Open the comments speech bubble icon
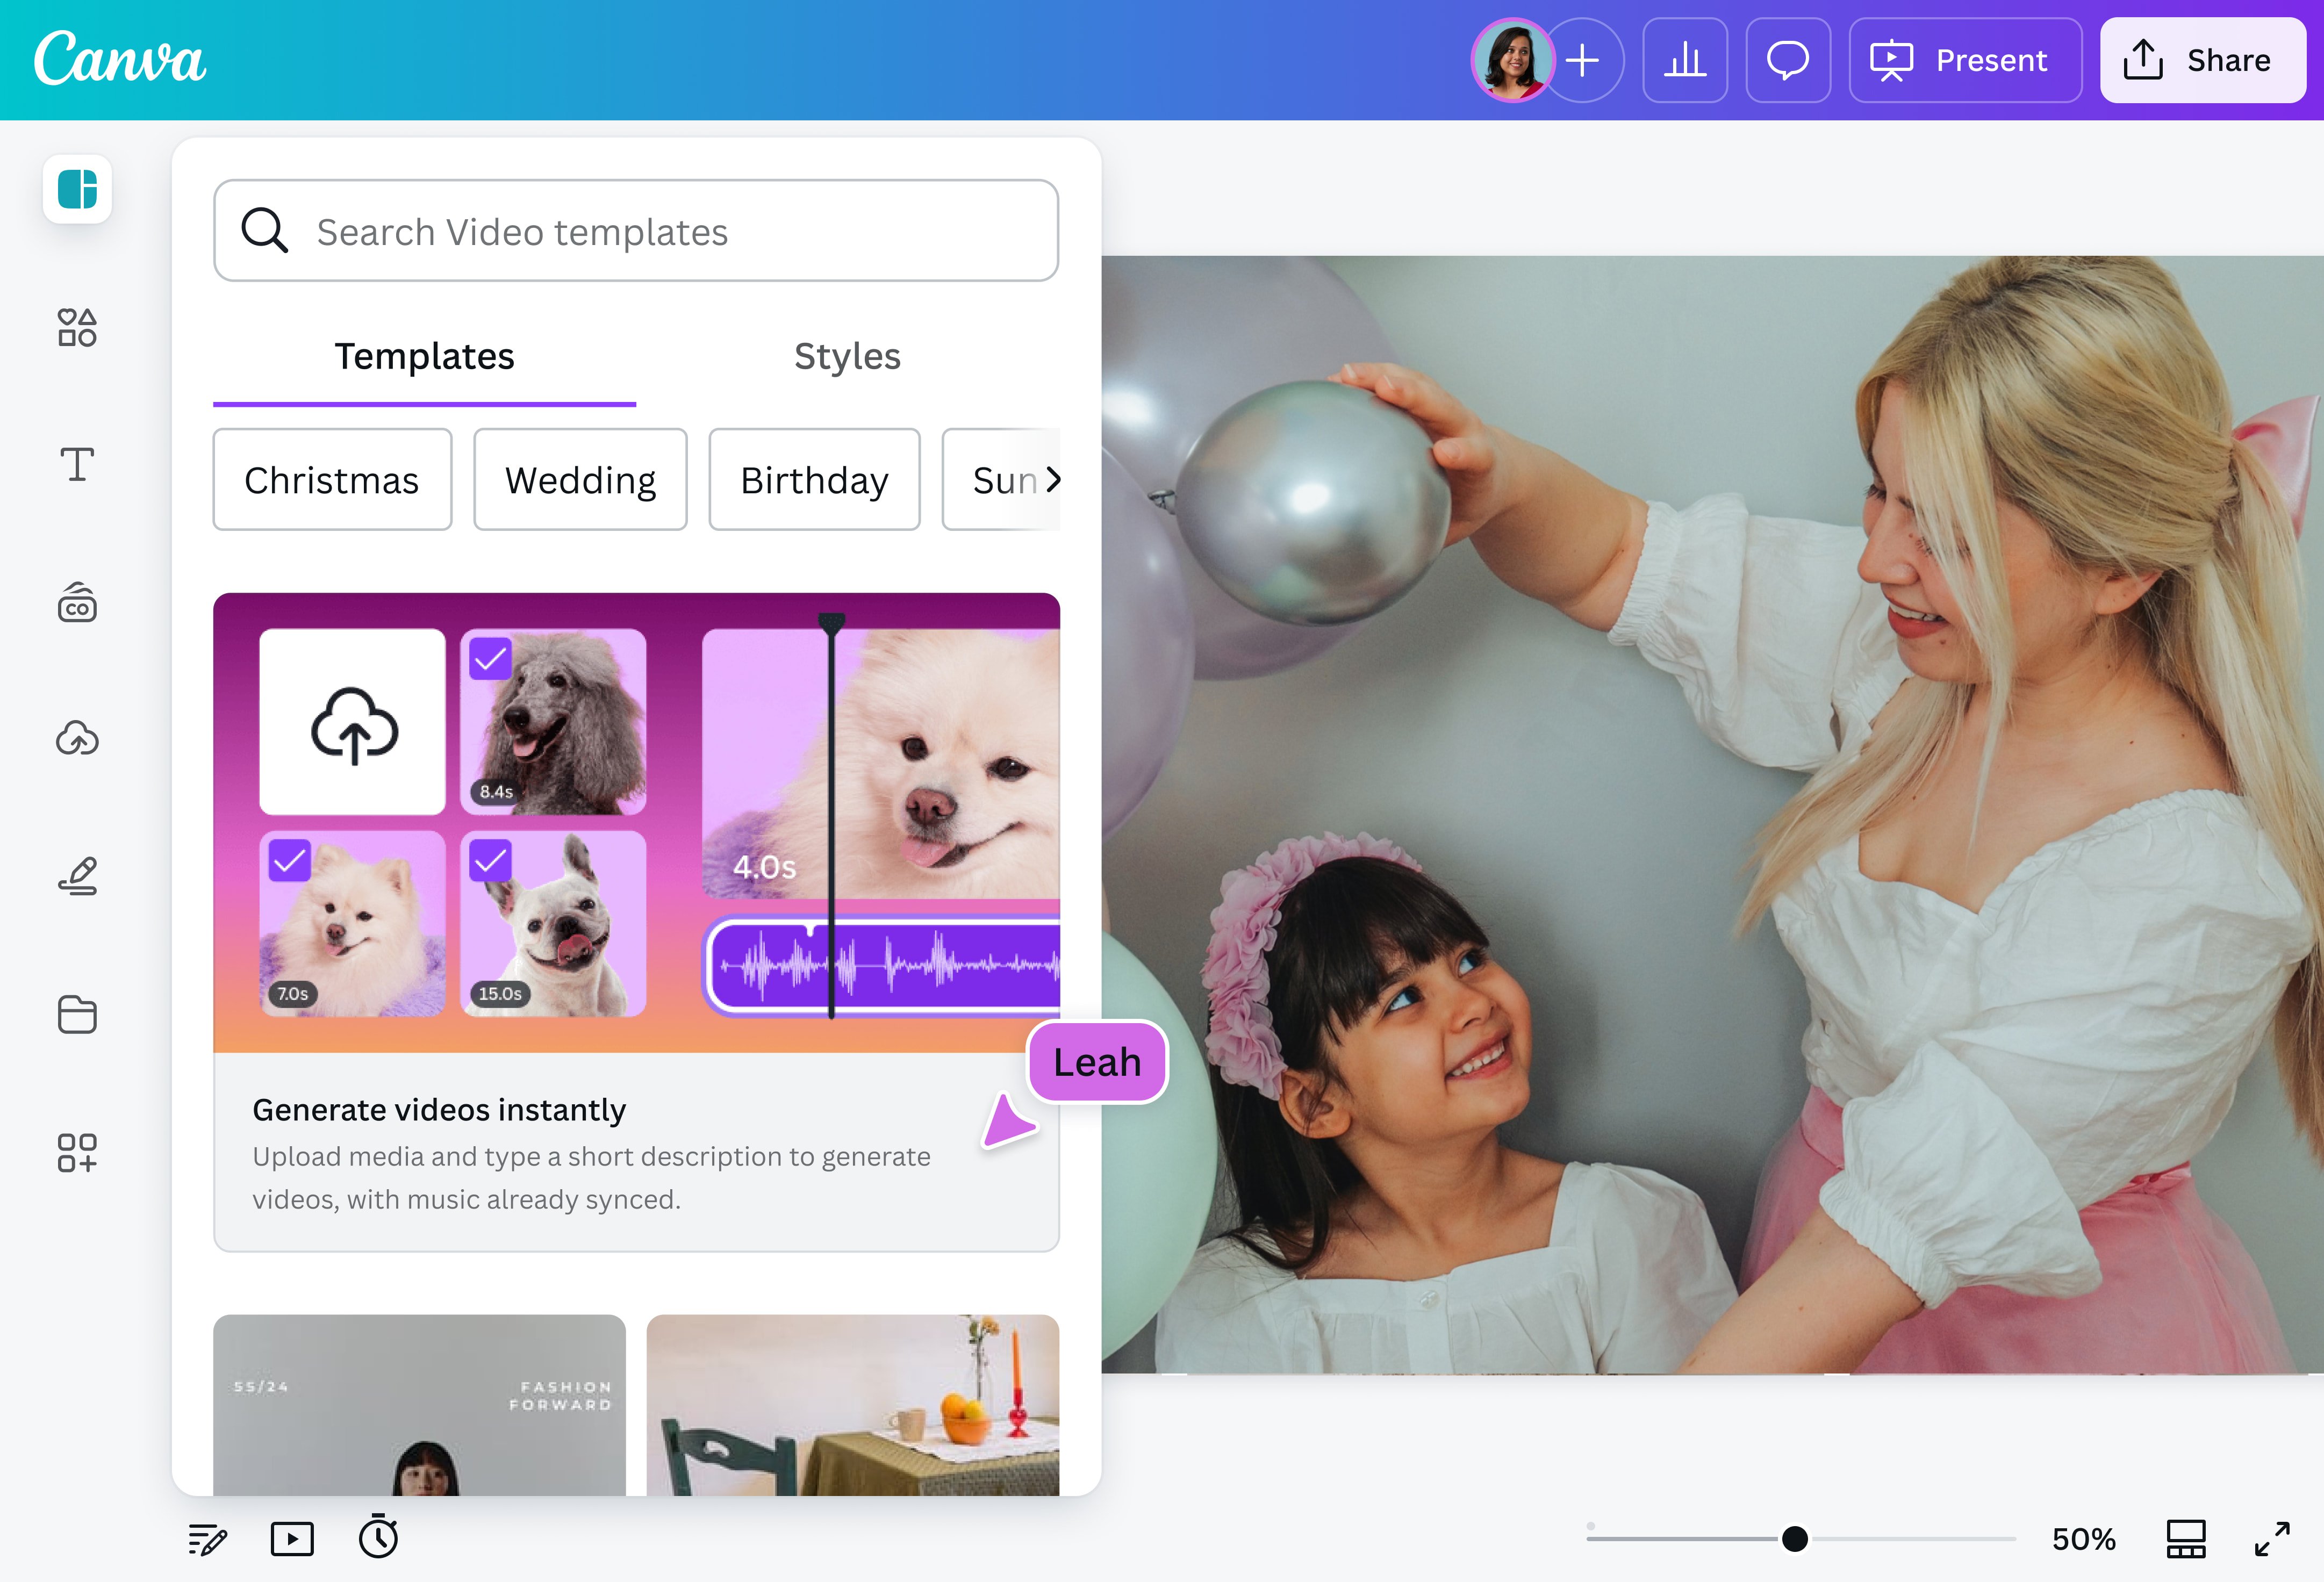Viewport: 2324px width, 1582px height. (1787, 60)
